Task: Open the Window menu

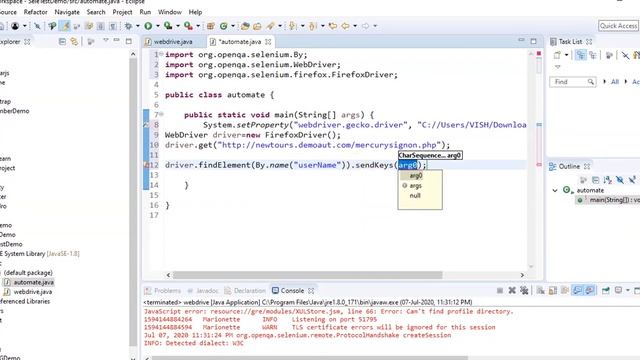Action: tap(170, 12)
